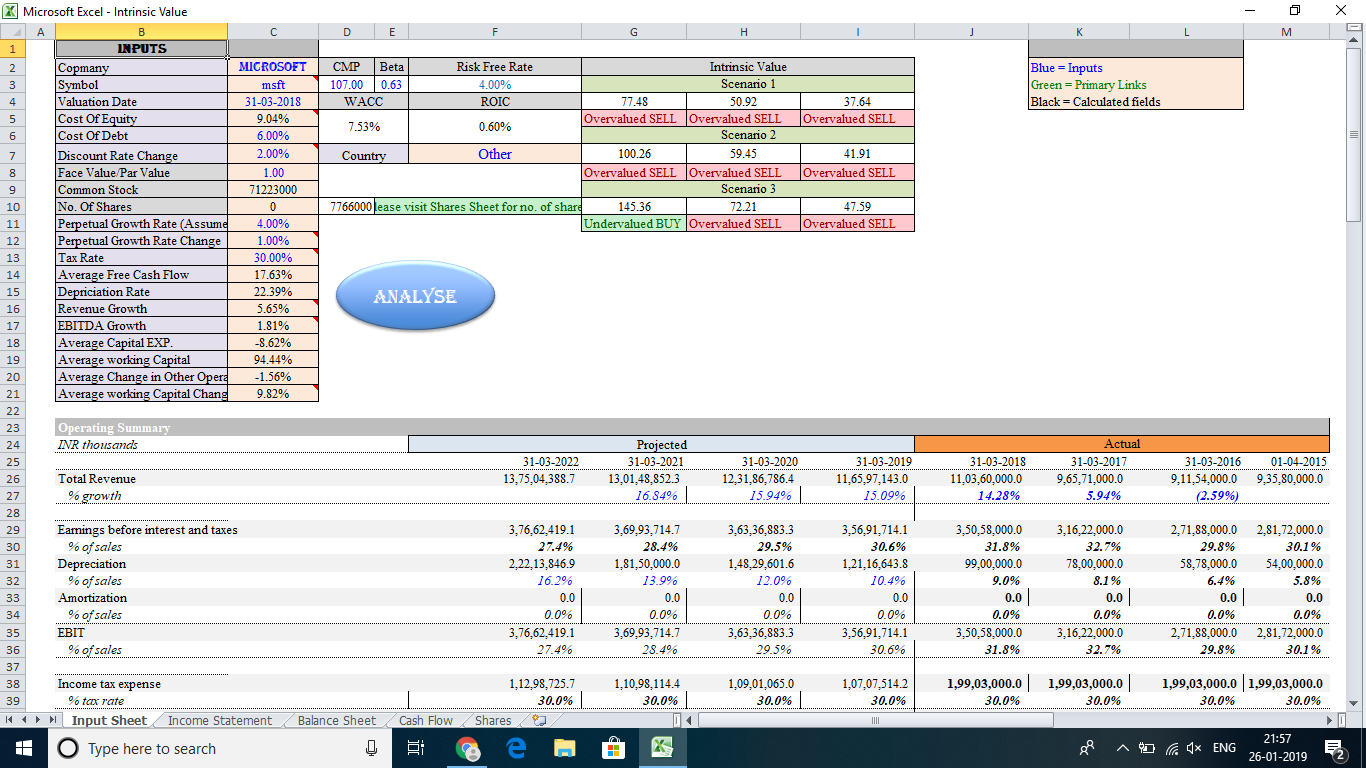The height and width of the screenshot is (768, 1366).
Task: Select the MICROSOFT company cell
Action: tap(273, 67)
